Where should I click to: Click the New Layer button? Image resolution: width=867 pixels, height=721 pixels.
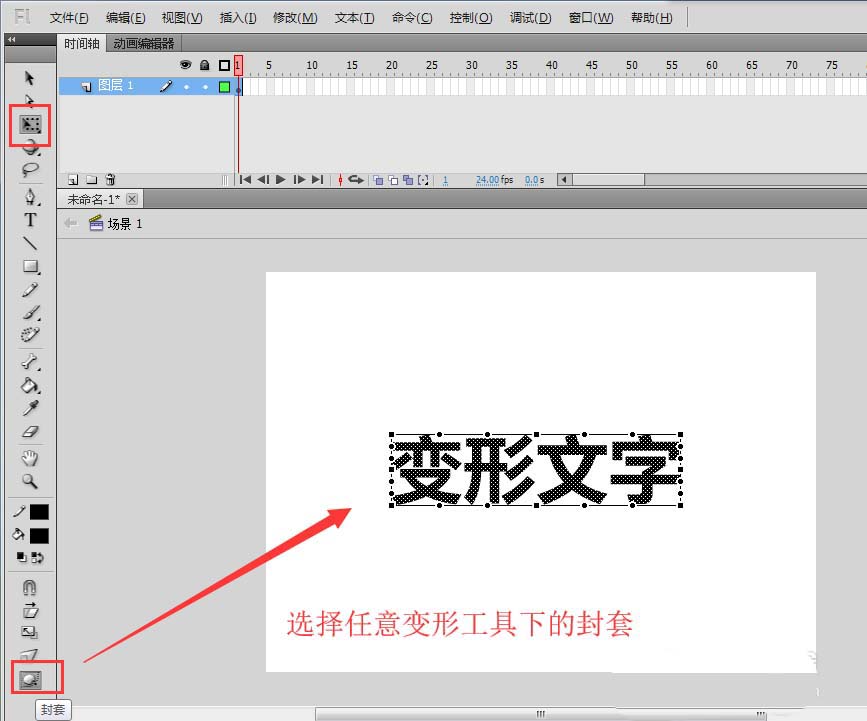(x=73, y=180)
